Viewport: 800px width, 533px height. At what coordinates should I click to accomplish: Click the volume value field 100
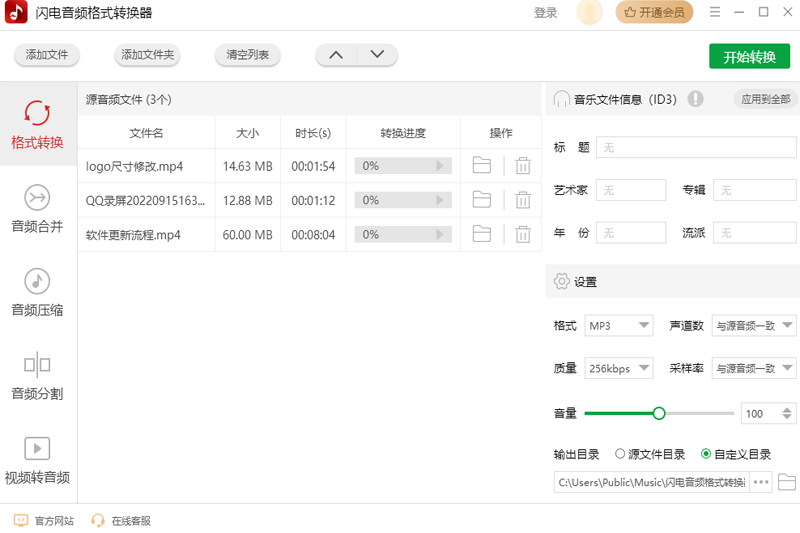coord(760,413)
